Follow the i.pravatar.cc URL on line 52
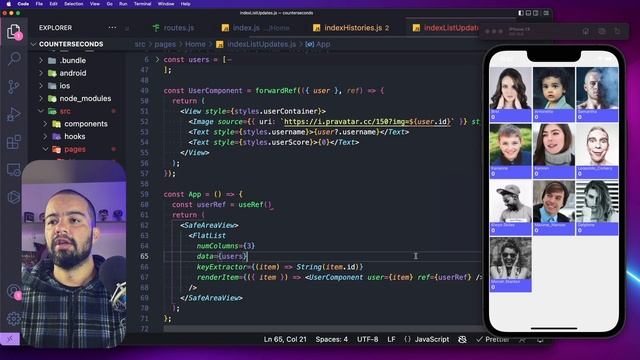Viewport: 640px width, 360px height. [367, 122]
